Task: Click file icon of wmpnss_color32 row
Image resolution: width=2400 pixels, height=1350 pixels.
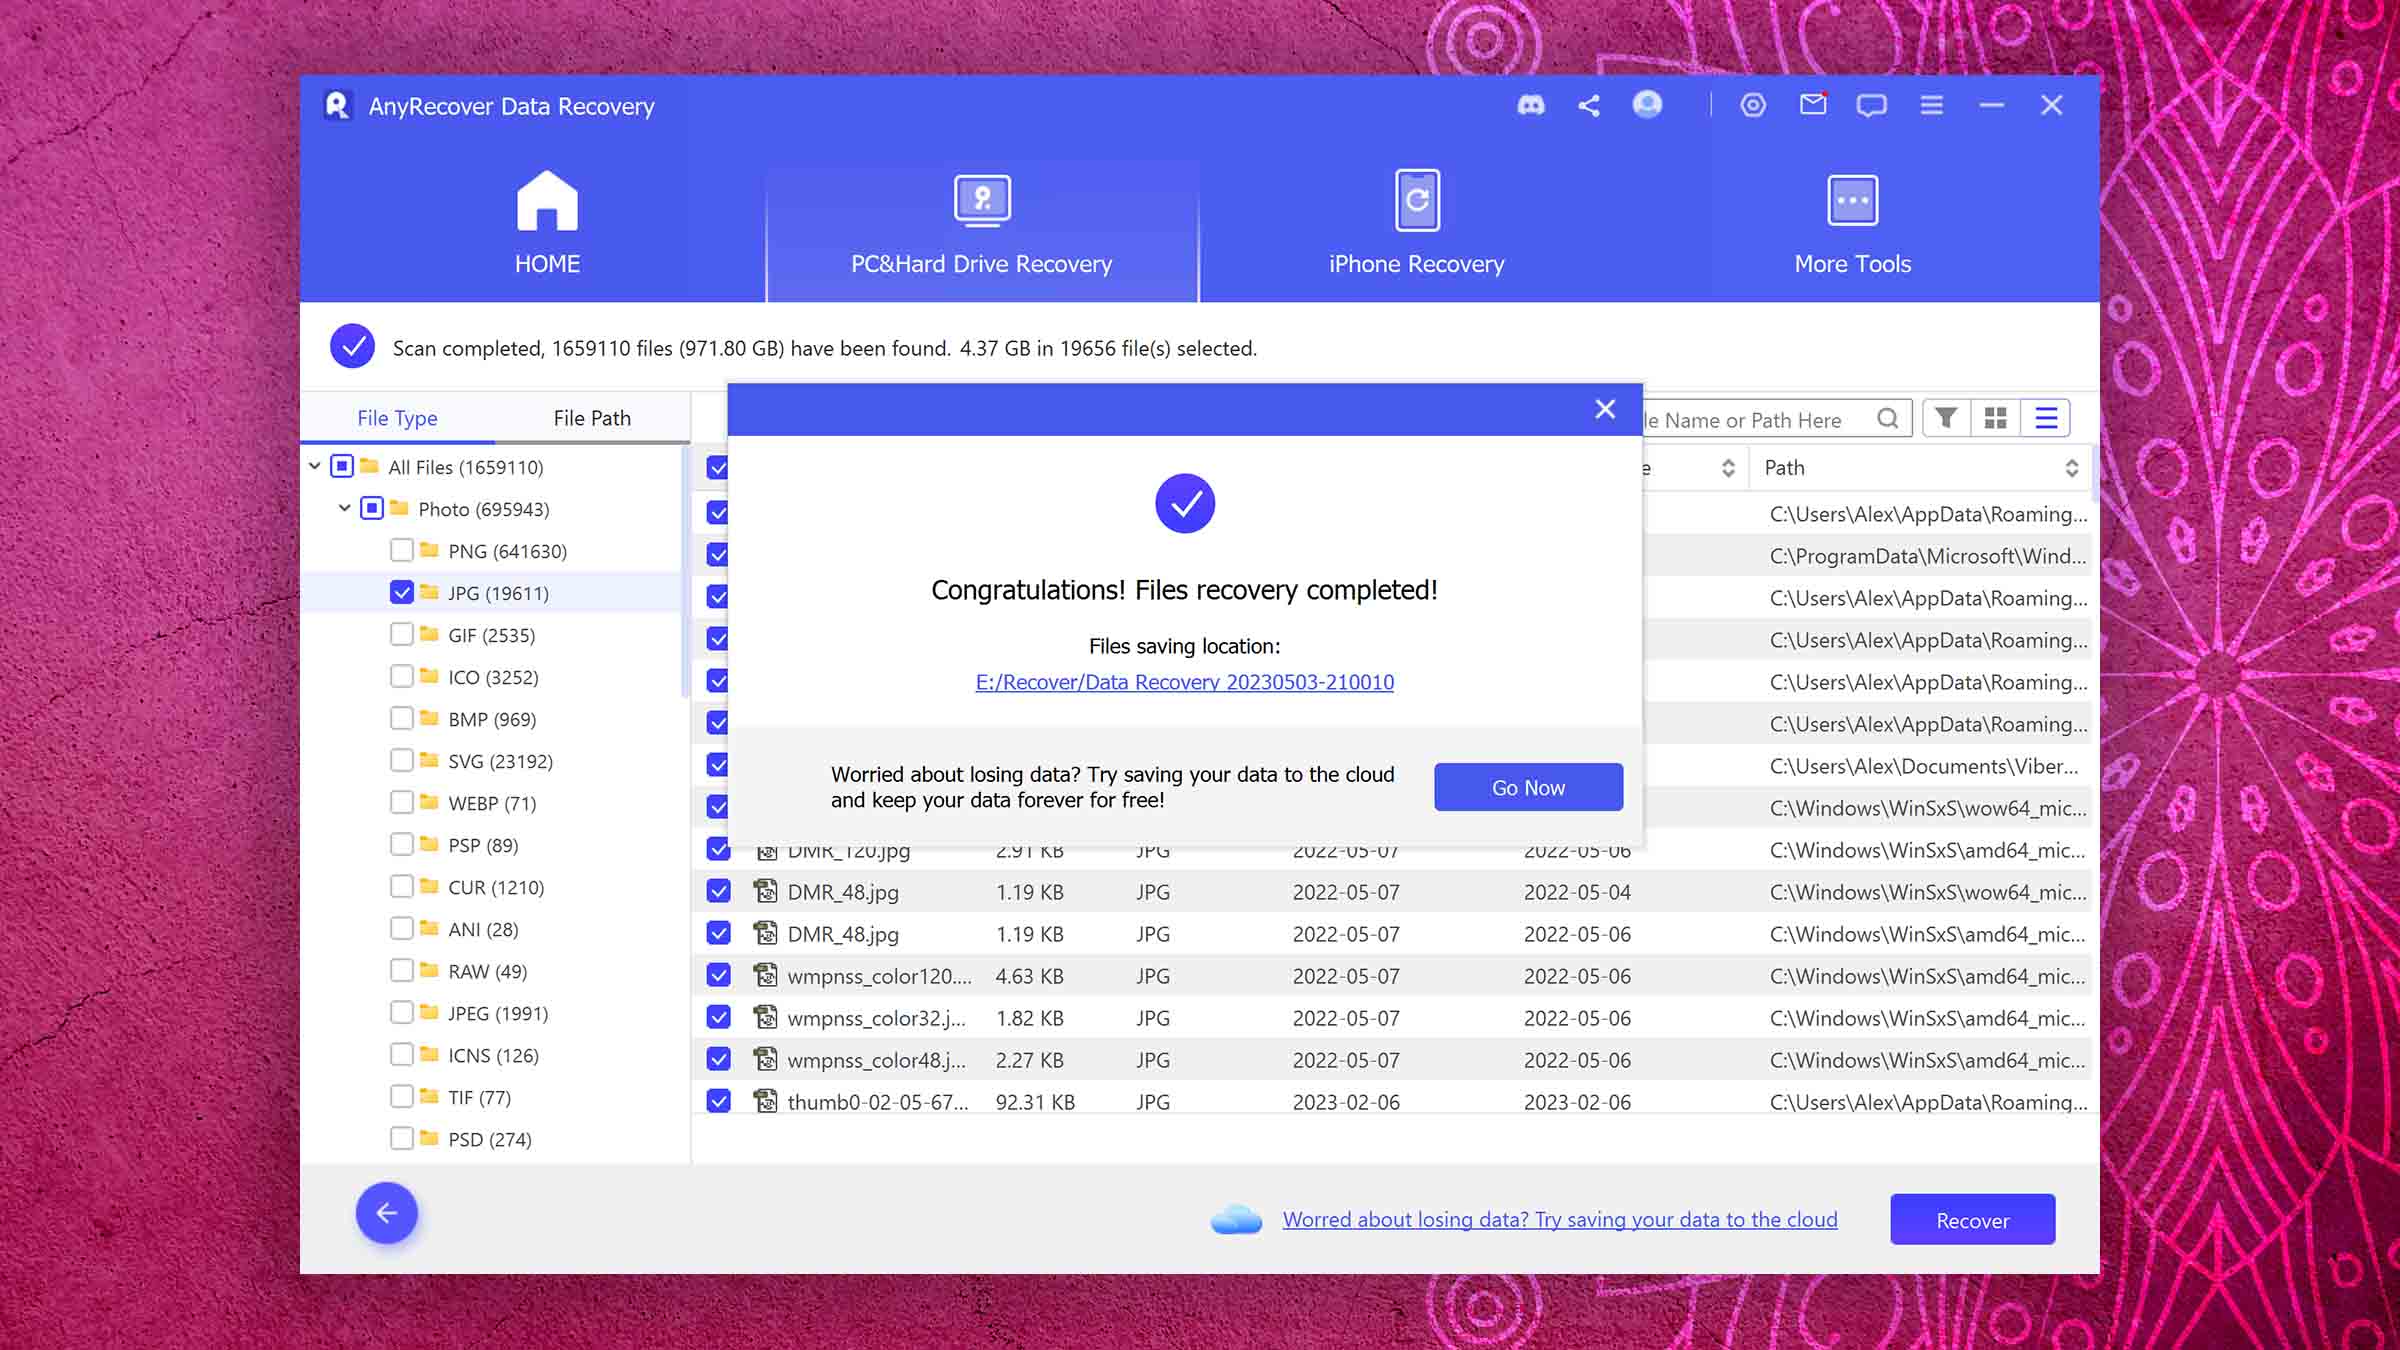Action: [766, 1017]
